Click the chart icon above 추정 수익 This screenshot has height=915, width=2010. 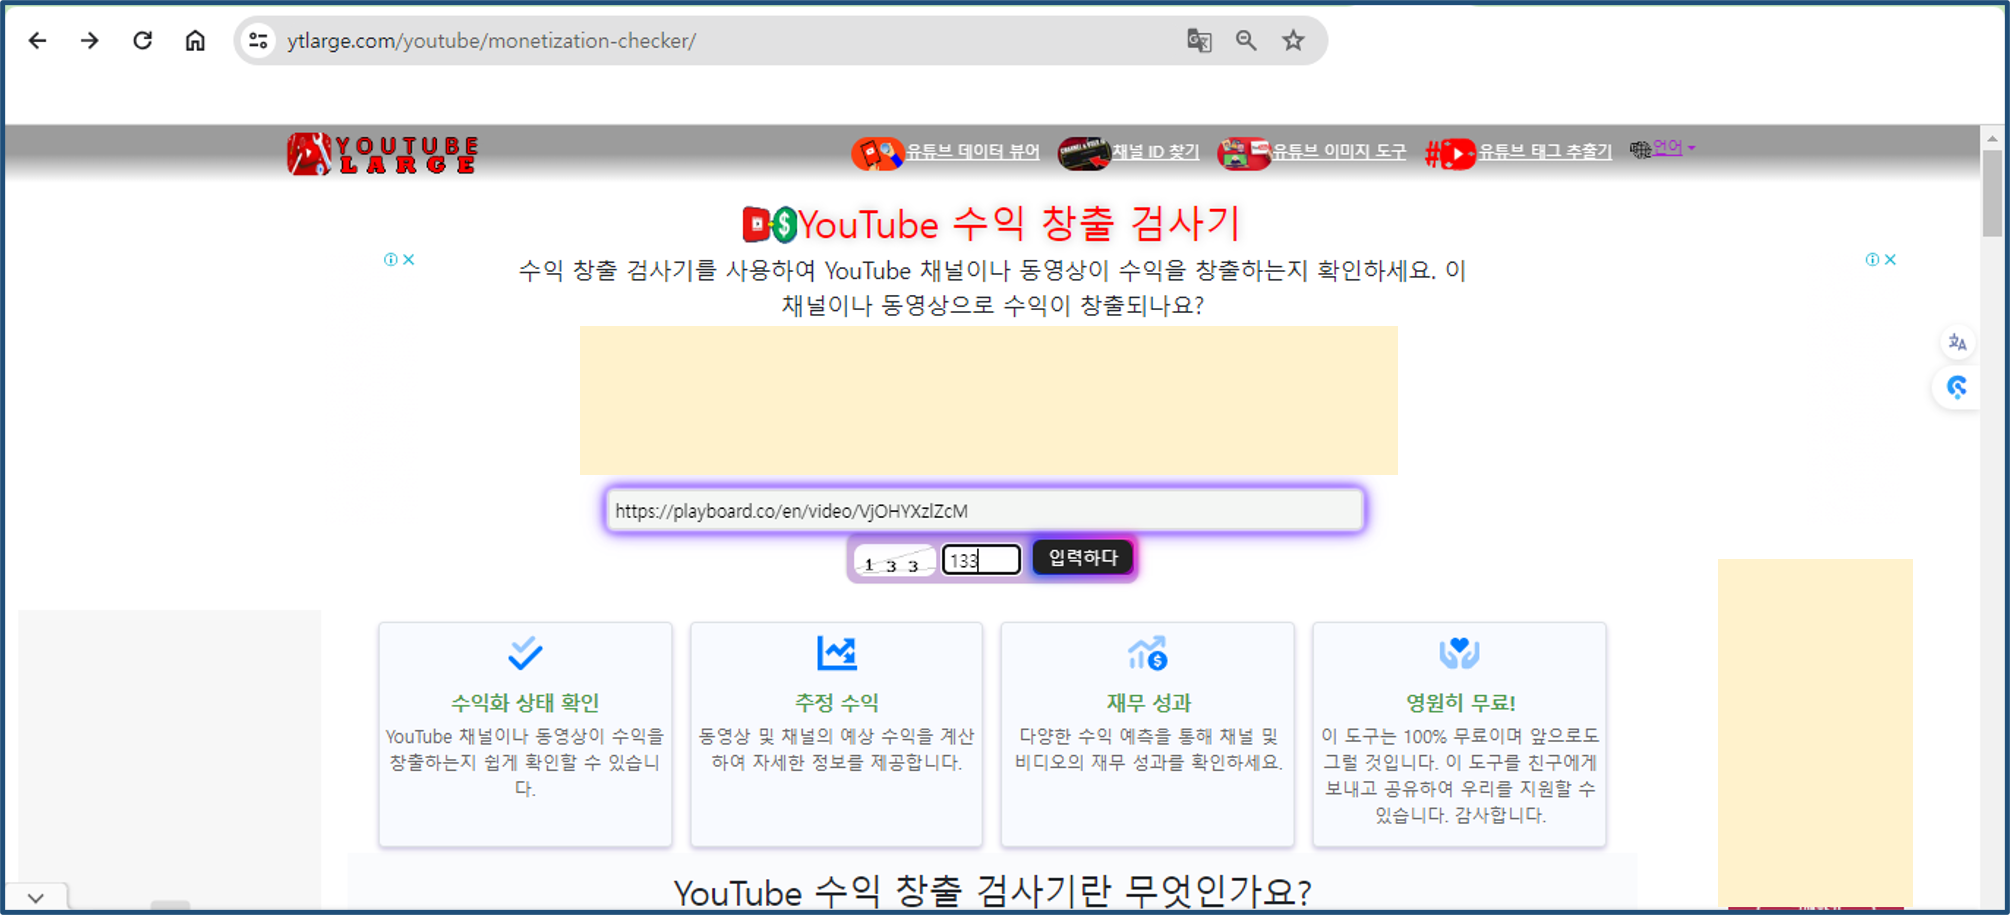(836, 653)
